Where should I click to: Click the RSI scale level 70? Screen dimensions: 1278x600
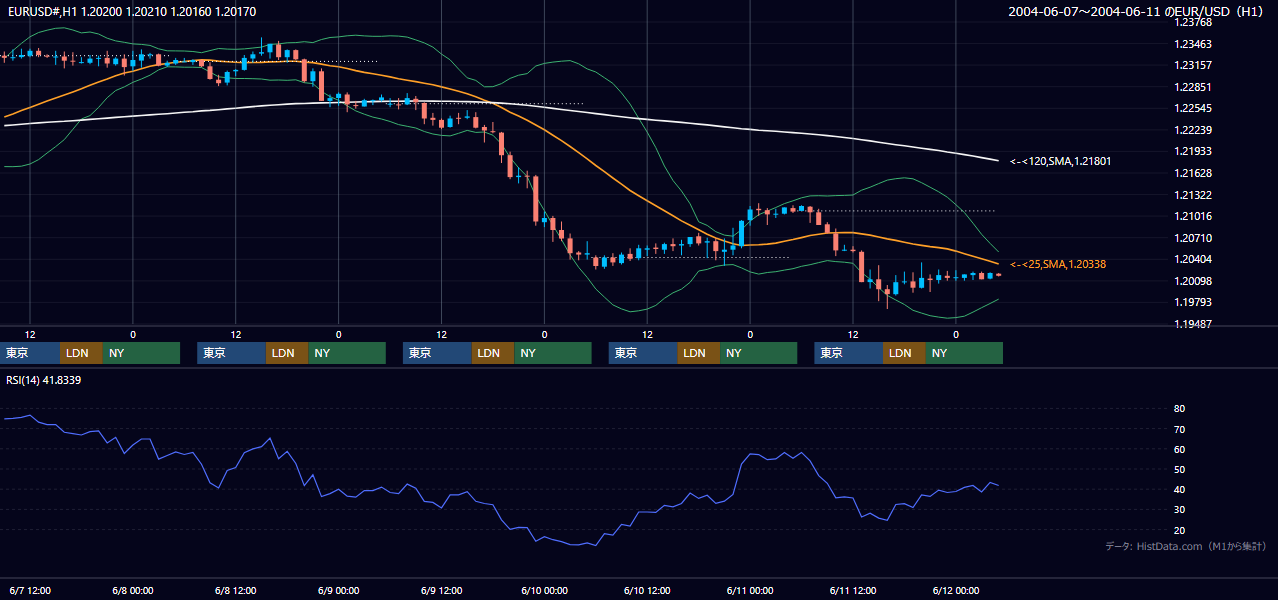1180,429
